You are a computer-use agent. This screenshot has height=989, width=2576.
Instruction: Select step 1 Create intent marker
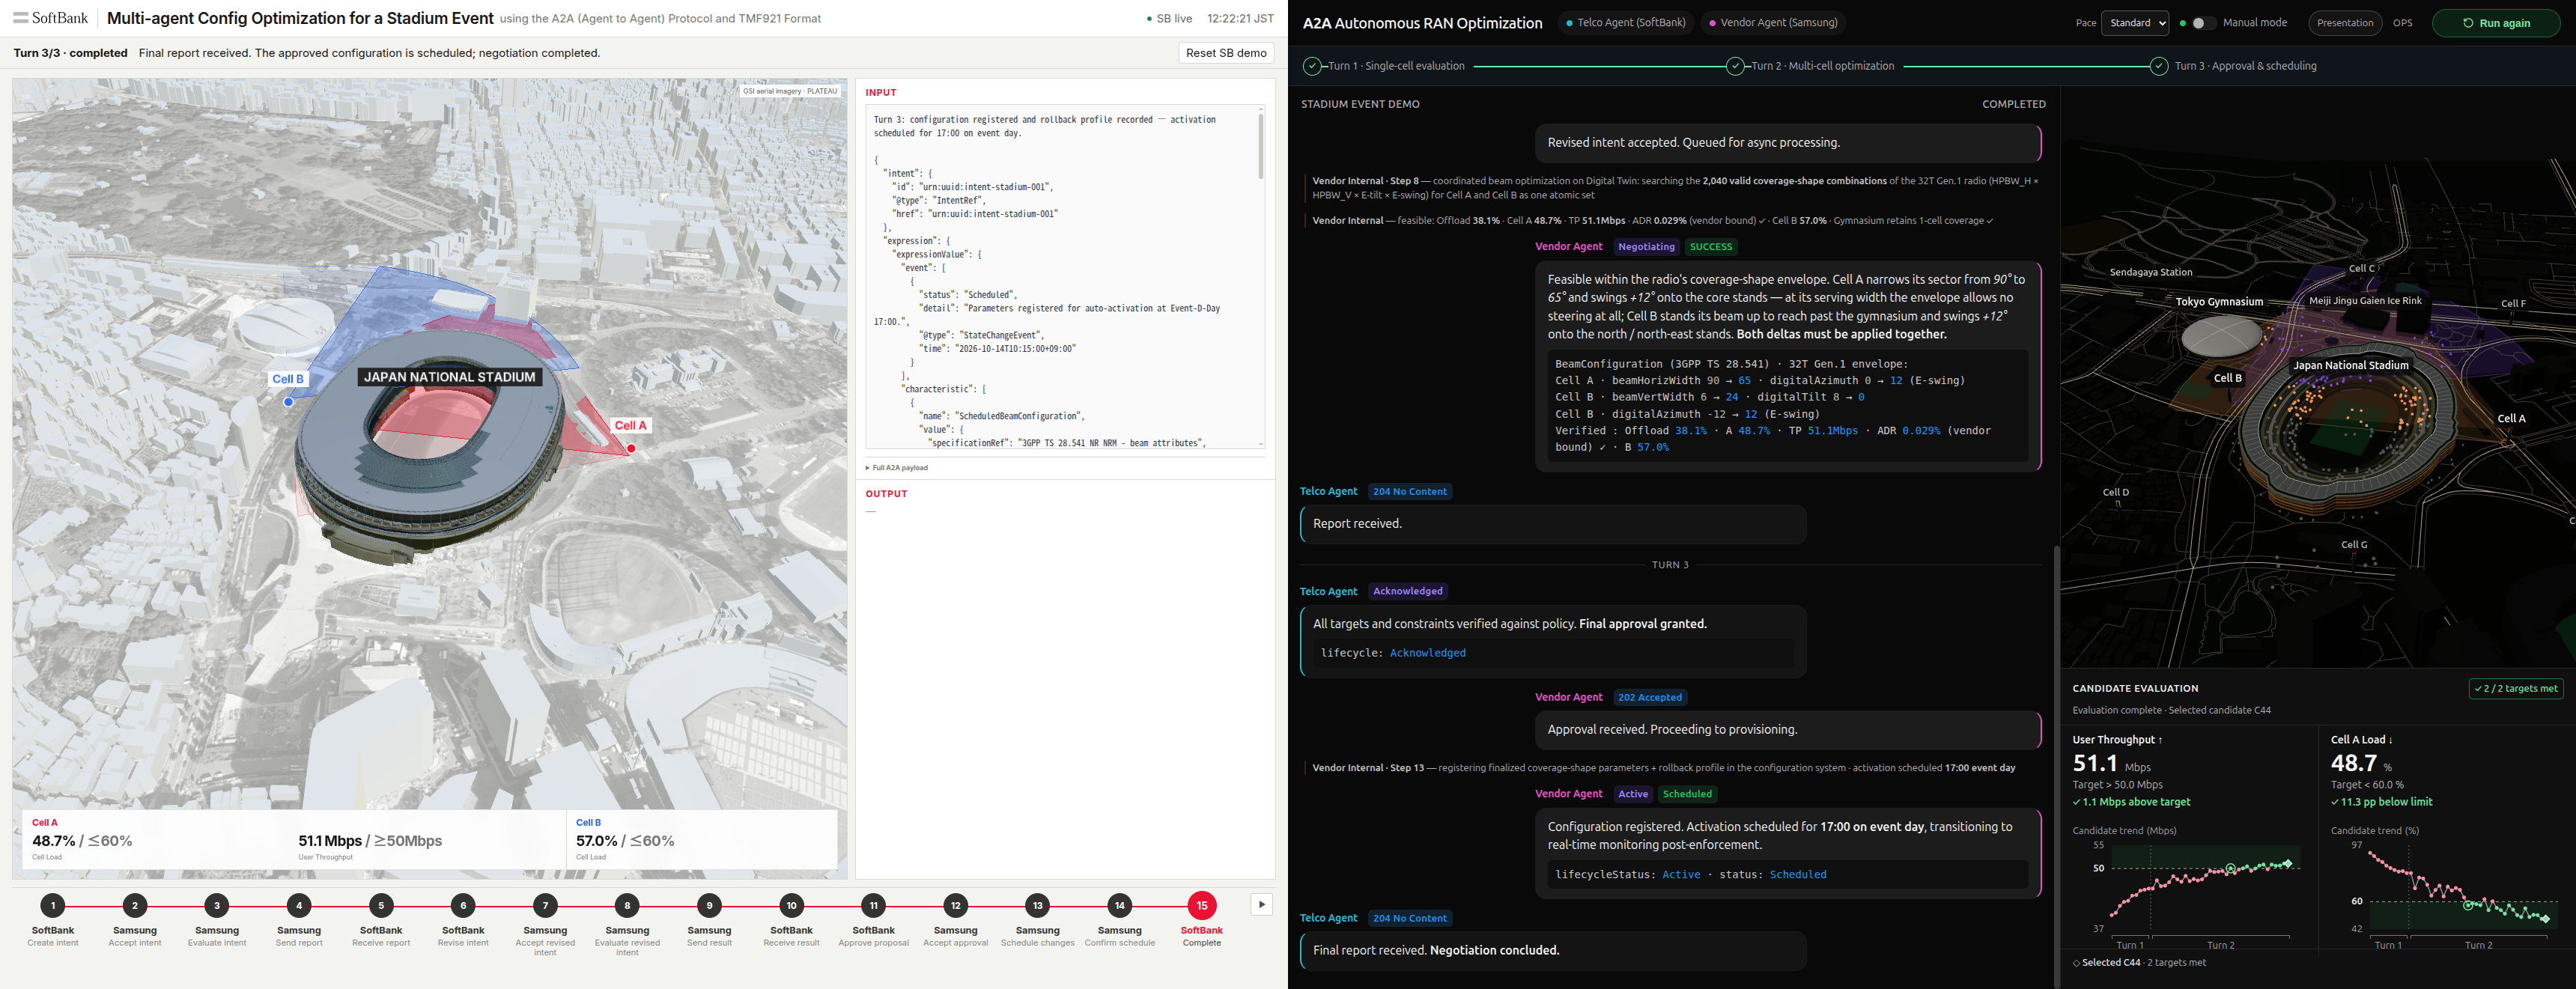(x=53, y=906)
